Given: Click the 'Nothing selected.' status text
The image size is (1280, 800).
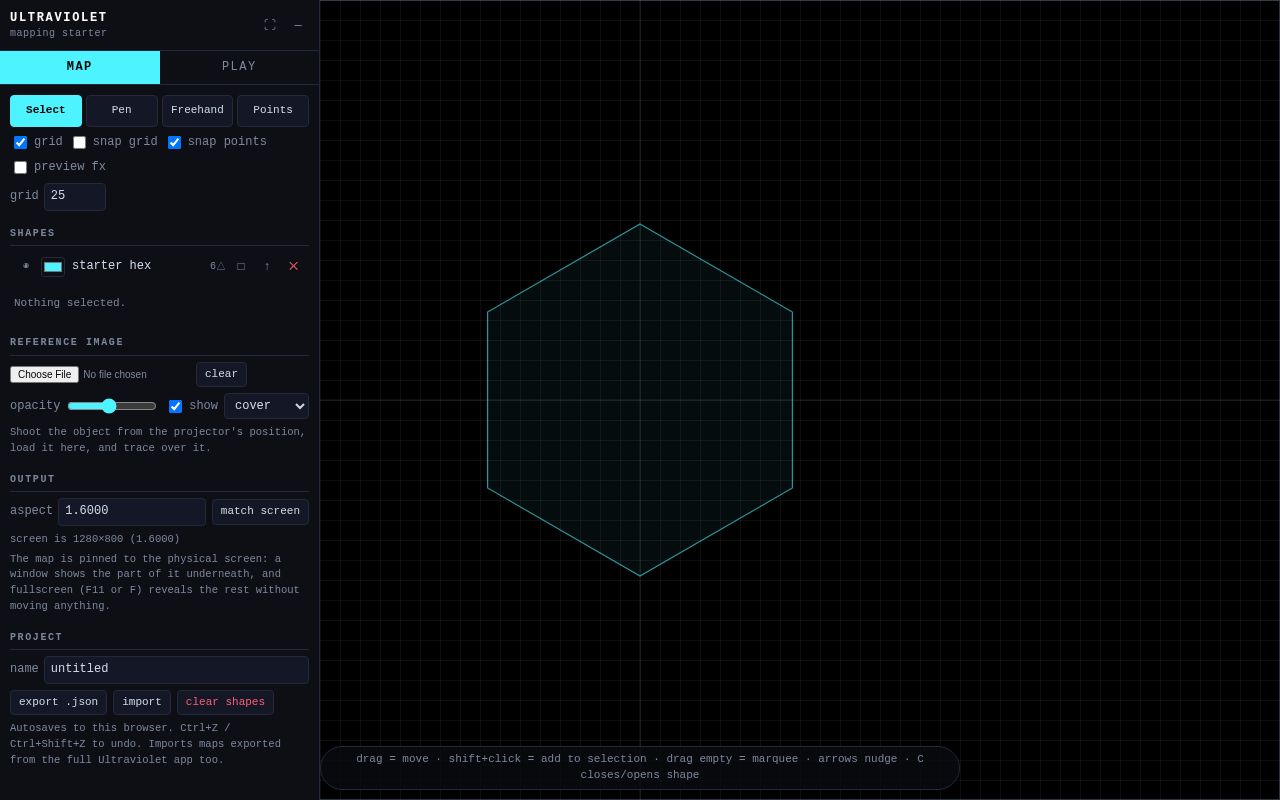Looking at the screenshot, I should [x=70, y=303].
